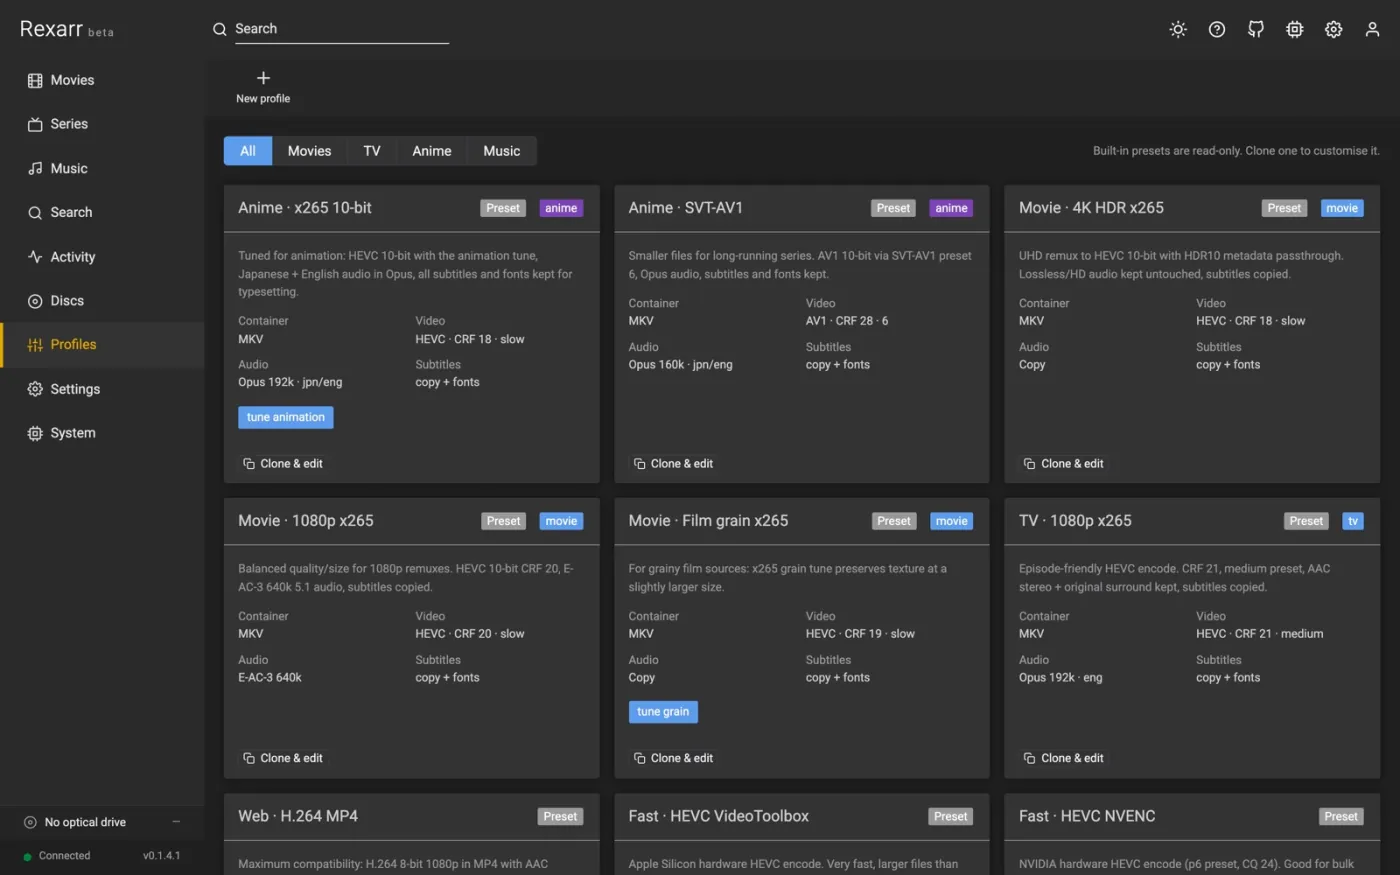
Task: Click the Fast · HEVC NVENC card title
Action: pos(1087,816)
